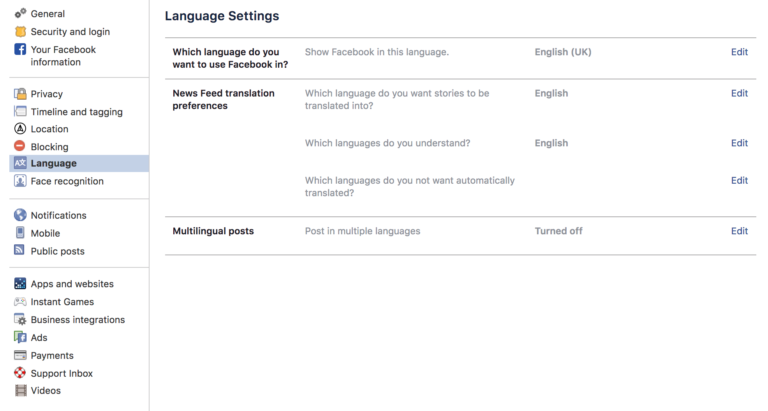
Task: Open Business integrations settings
Action: 77,319
